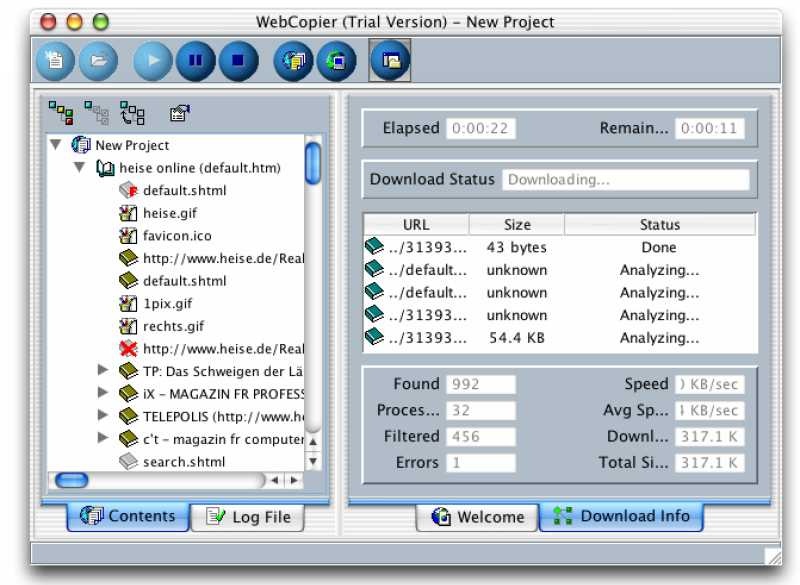Click the TP: Das Schweigen book icon

[x=129, y=371]
